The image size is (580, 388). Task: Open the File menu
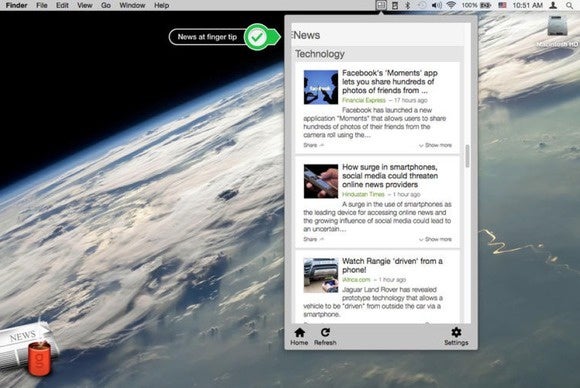click(42, 5)
